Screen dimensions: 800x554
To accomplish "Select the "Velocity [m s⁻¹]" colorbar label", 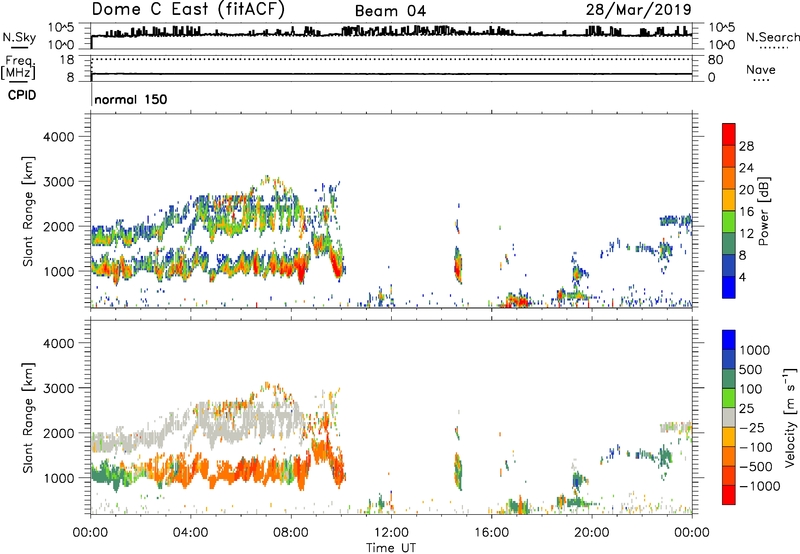I will tap(790, 417).
